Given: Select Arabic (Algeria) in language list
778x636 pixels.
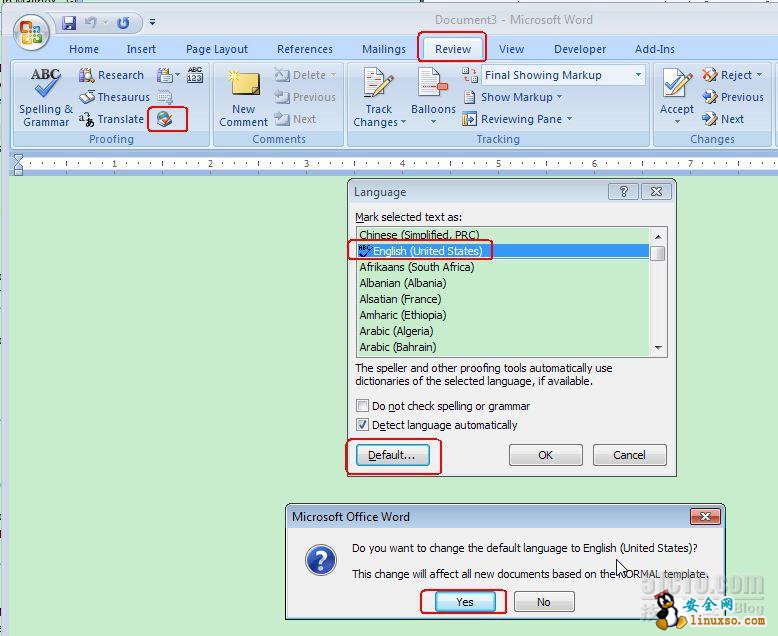Looking at the screenshot, I should [400, 331].
